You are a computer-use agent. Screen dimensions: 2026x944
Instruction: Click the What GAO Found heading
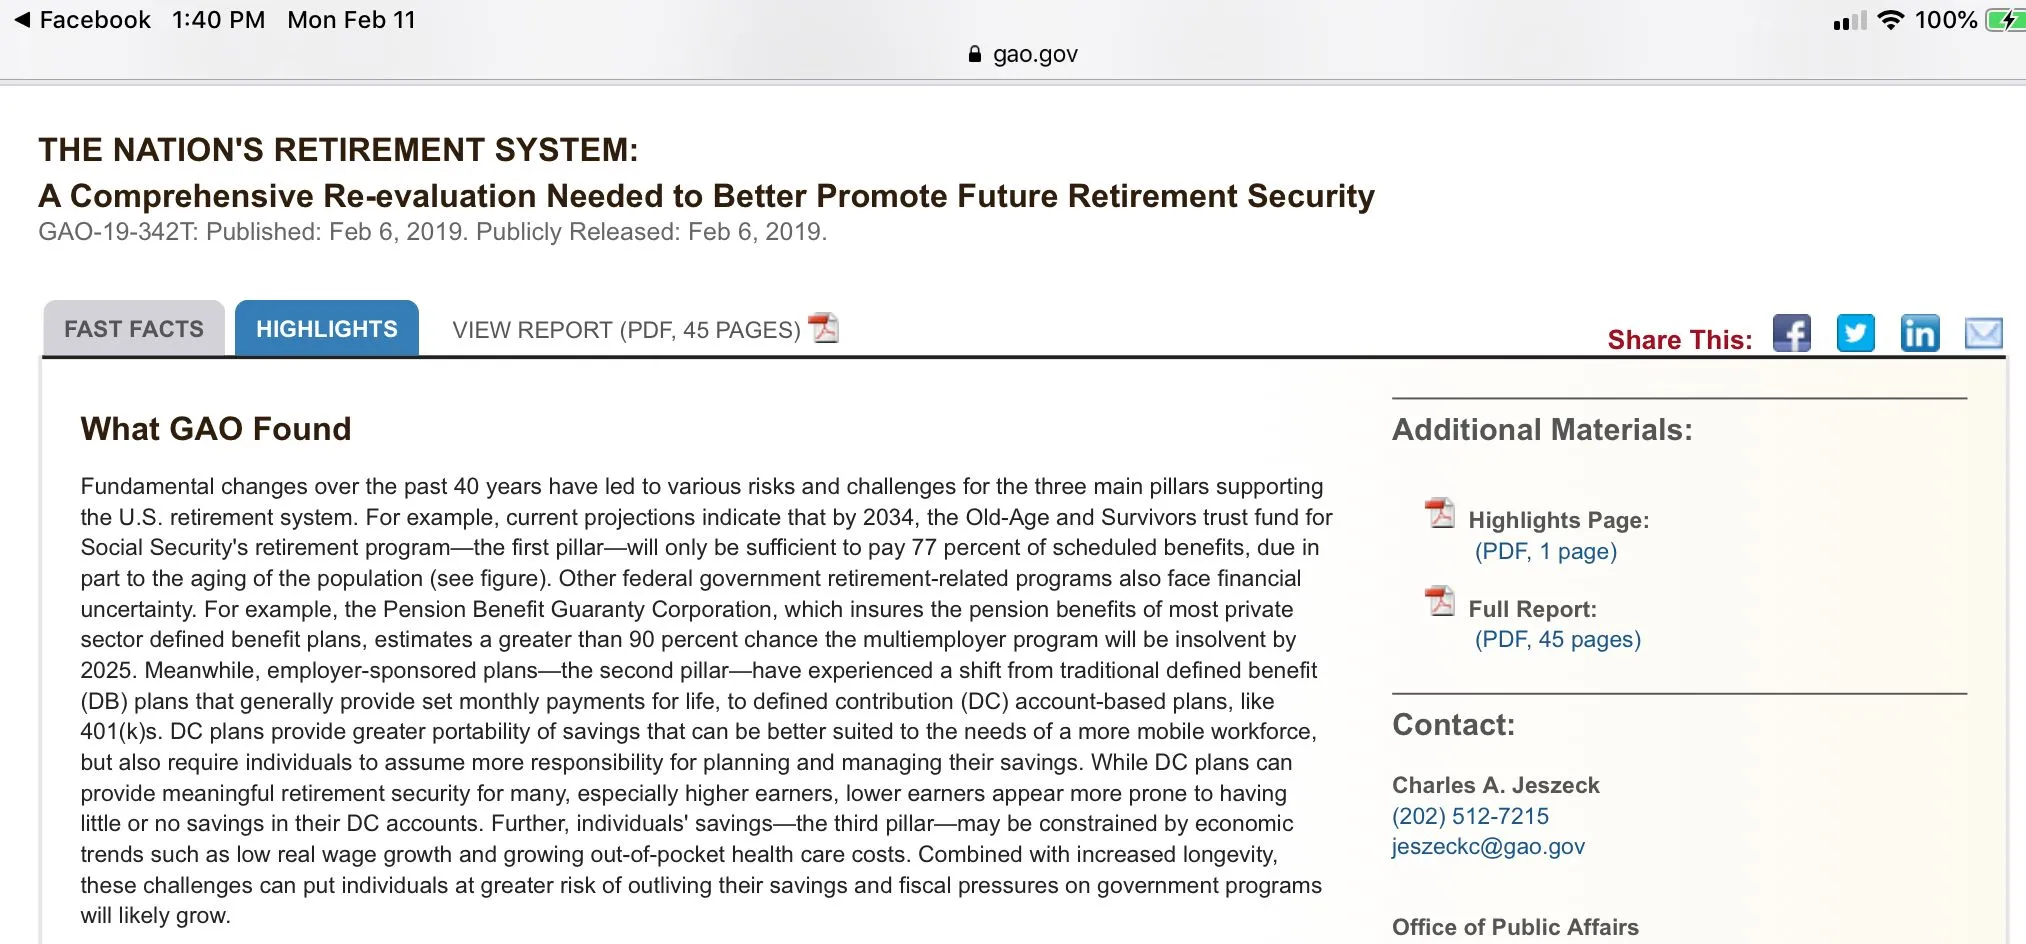[x=216, y=429]
